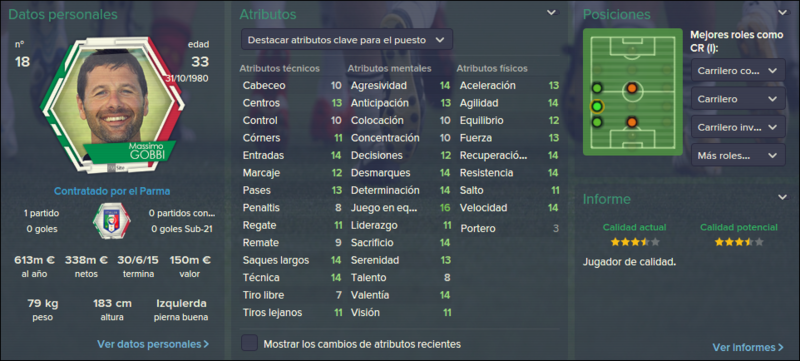Click Contratado por el Parma link

coord(112,191)
